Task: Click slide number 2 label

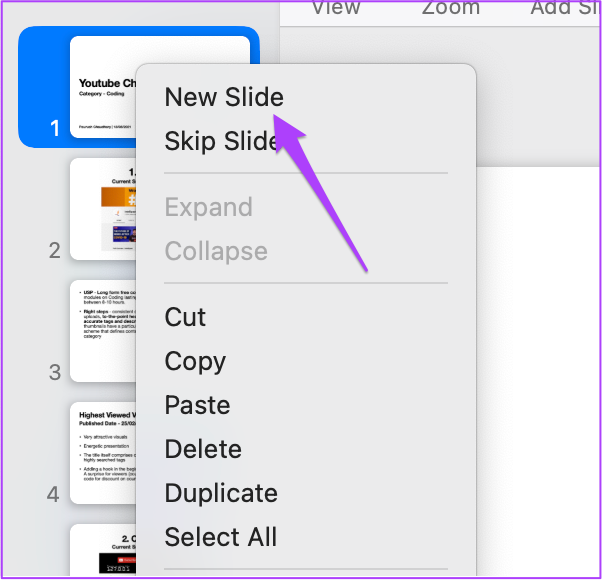Action: tap(55, 250)
